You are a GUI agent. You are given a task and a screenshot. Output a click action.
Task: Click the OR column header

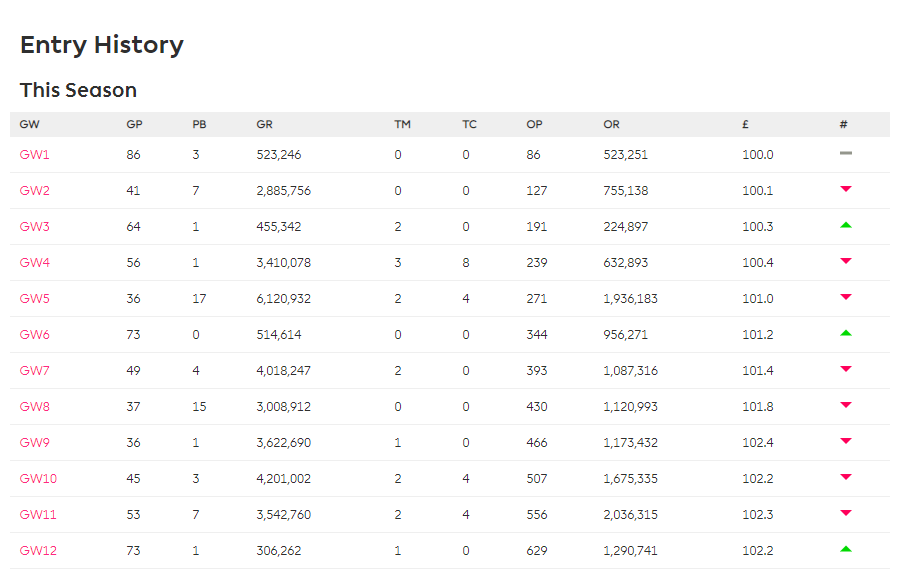tap(612, 125)
